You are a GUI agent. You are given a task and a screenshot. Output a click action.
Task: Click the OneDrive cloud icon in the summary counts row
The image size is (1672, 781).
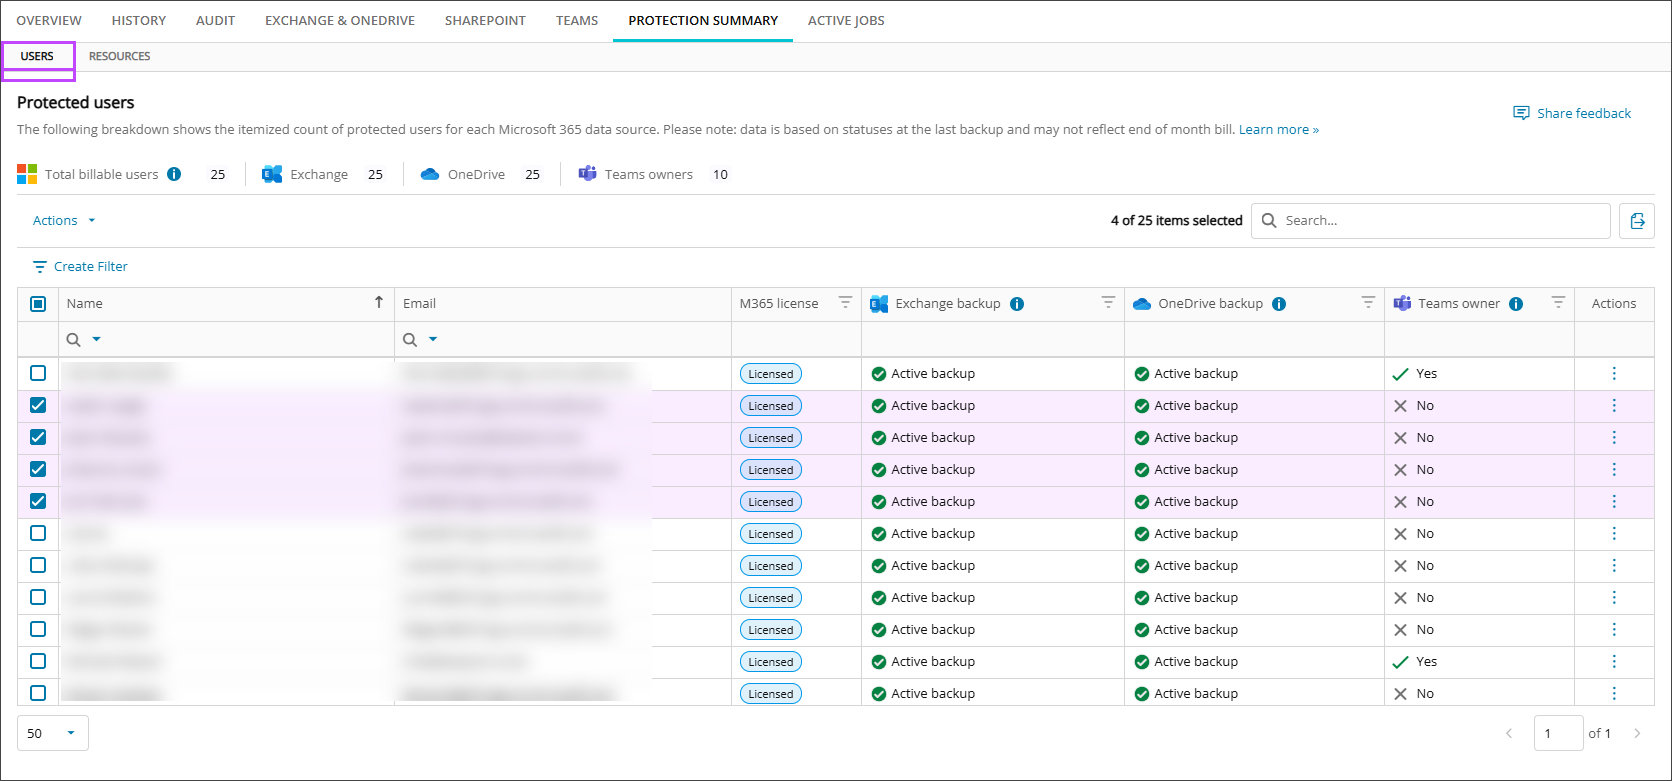click(430, 174)
